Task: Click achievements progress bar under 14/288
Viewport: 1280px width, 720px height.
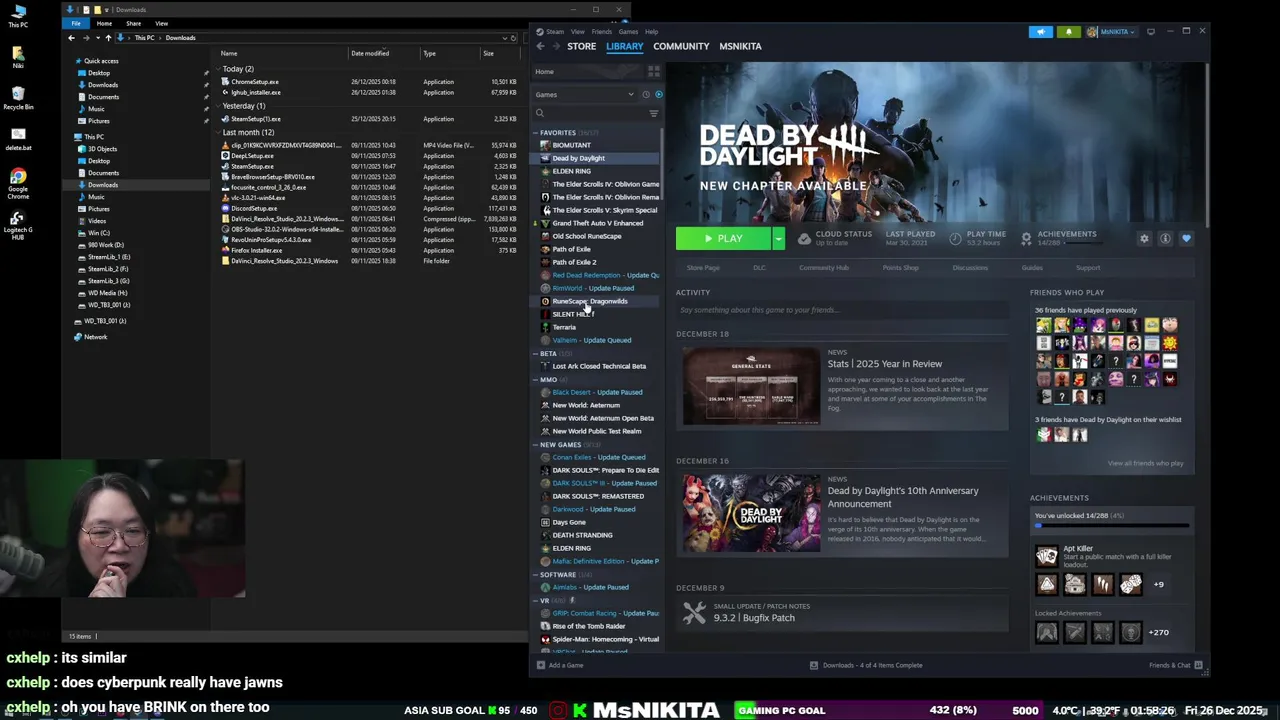Action: pos(1112,525)
